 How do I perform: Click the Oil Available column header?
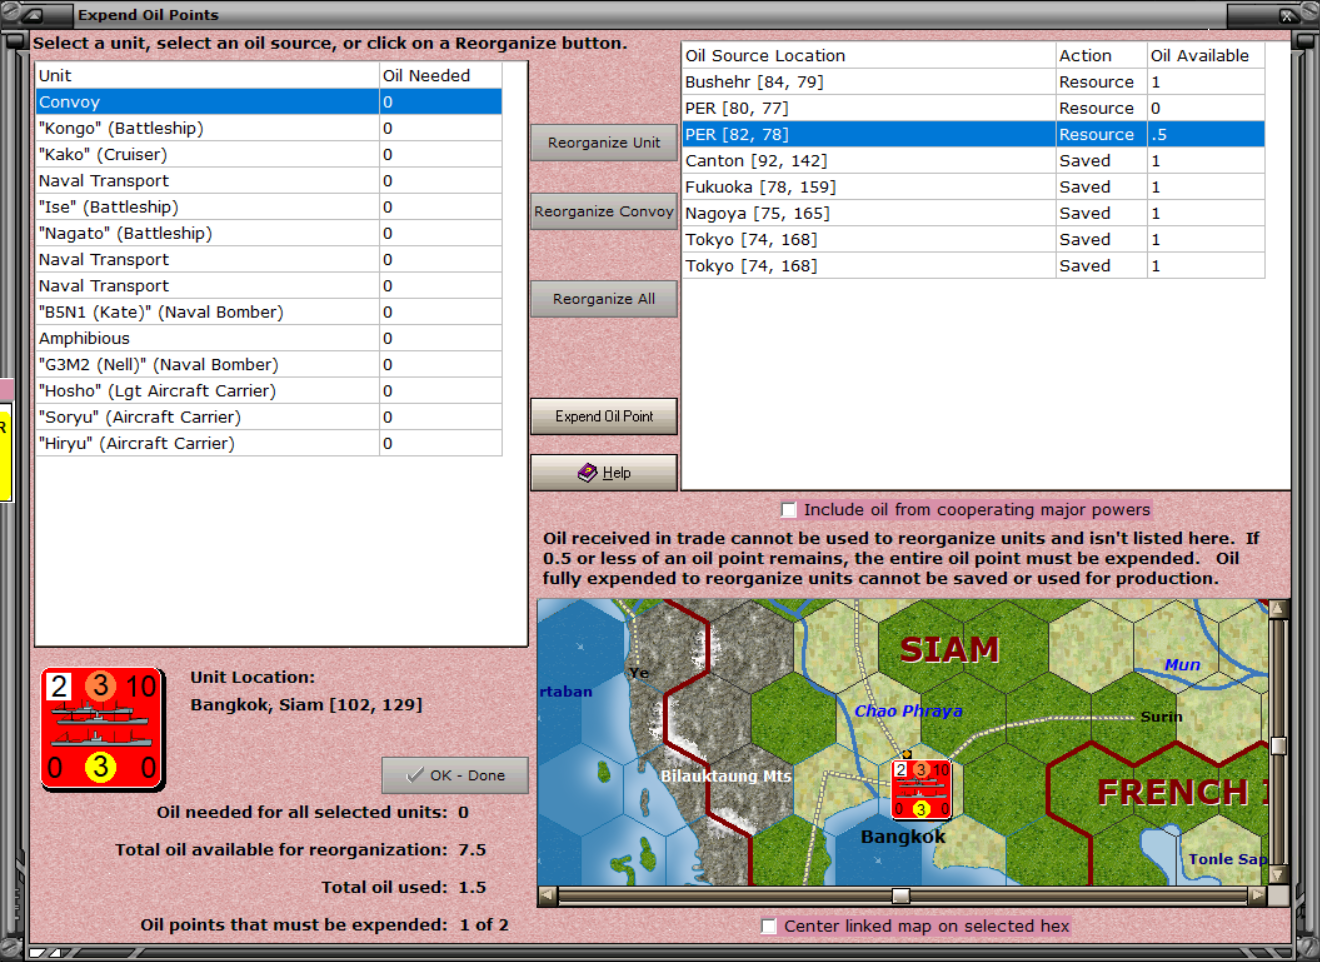point(1205,56)
